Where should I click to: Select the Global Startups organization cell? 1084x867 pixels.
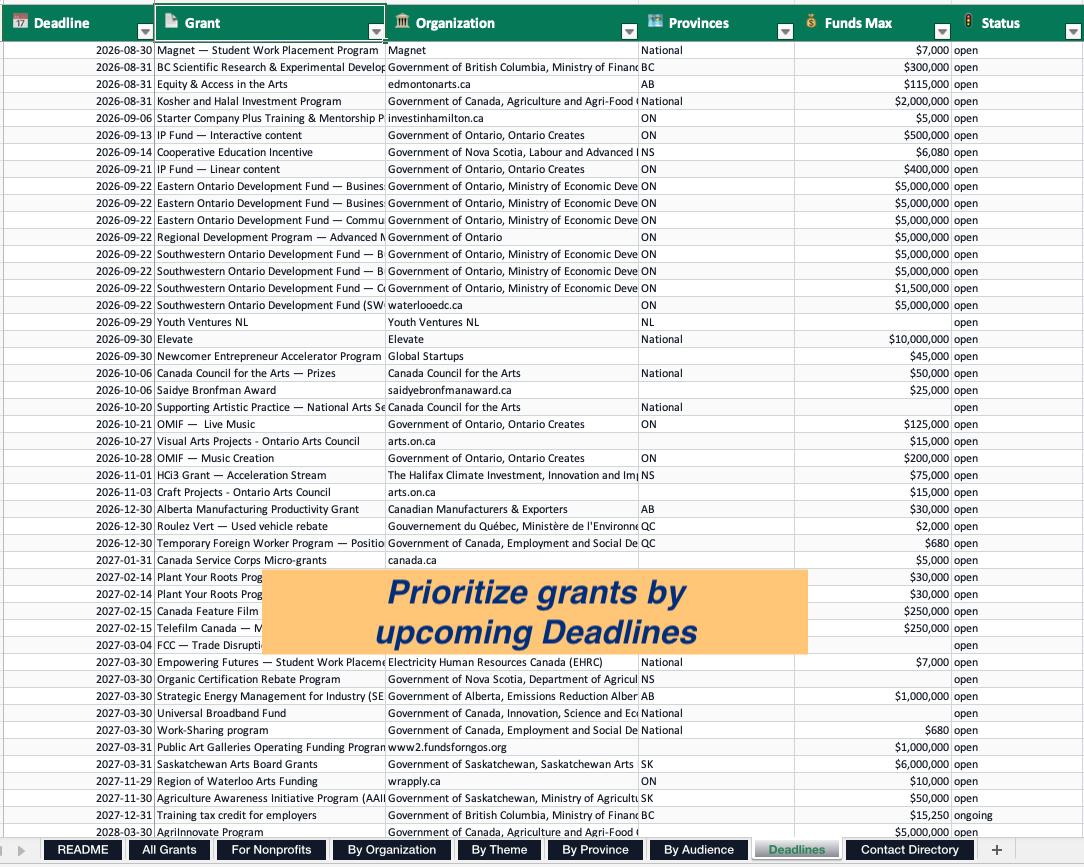tap(512, 356)
